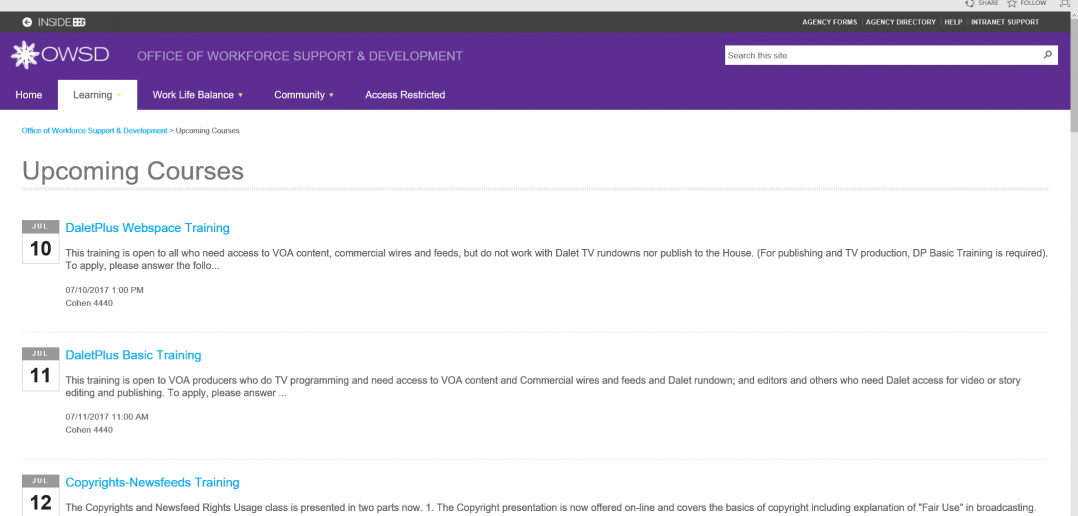The height and width of the screenshot is (516, 1078).
Task: Click the Copyrights and Newsfeed description text
Action: [x=551, y=508]
